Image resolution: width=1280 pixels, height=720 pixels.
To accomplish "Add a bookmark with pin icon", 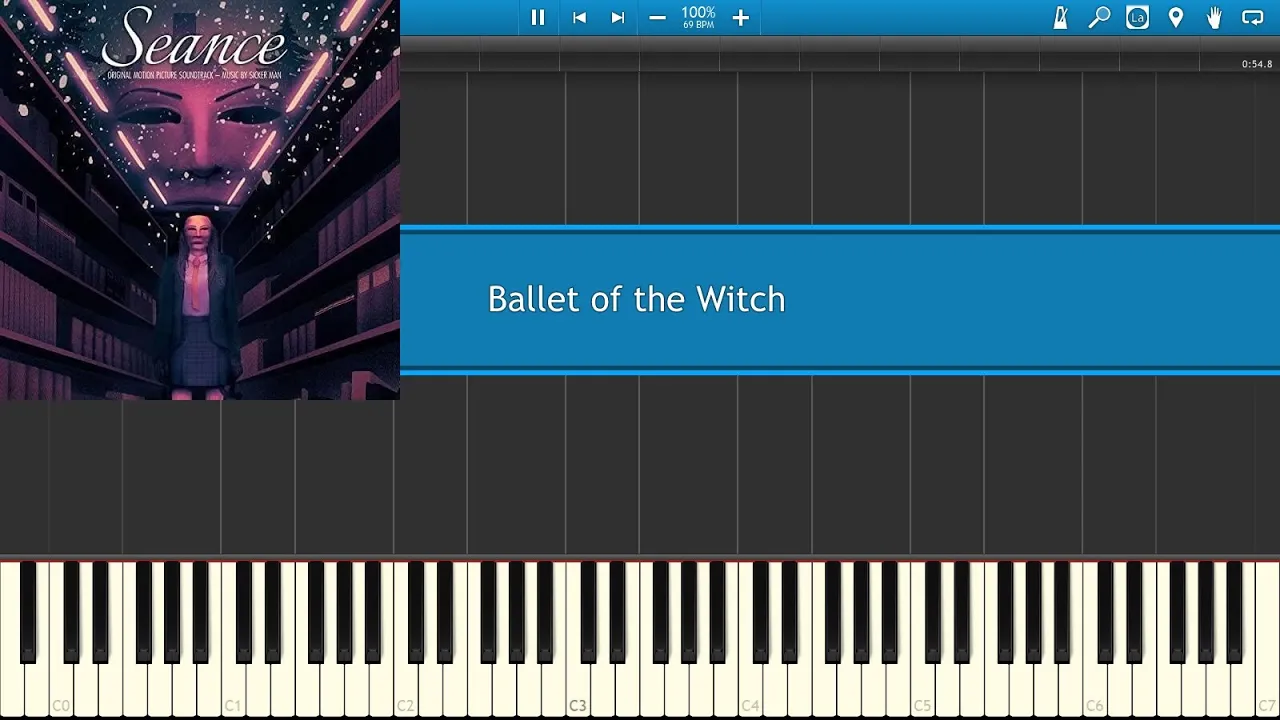I will (x=1176, y=17).
